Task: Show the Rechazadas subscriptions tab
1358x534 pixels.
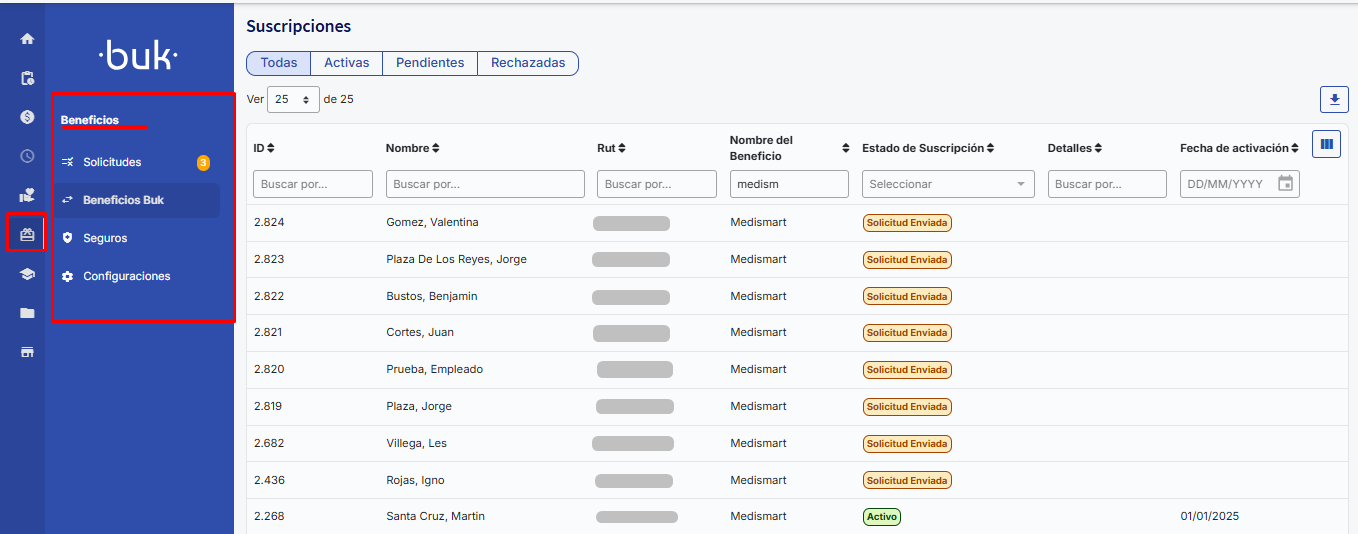Action: 528,63
